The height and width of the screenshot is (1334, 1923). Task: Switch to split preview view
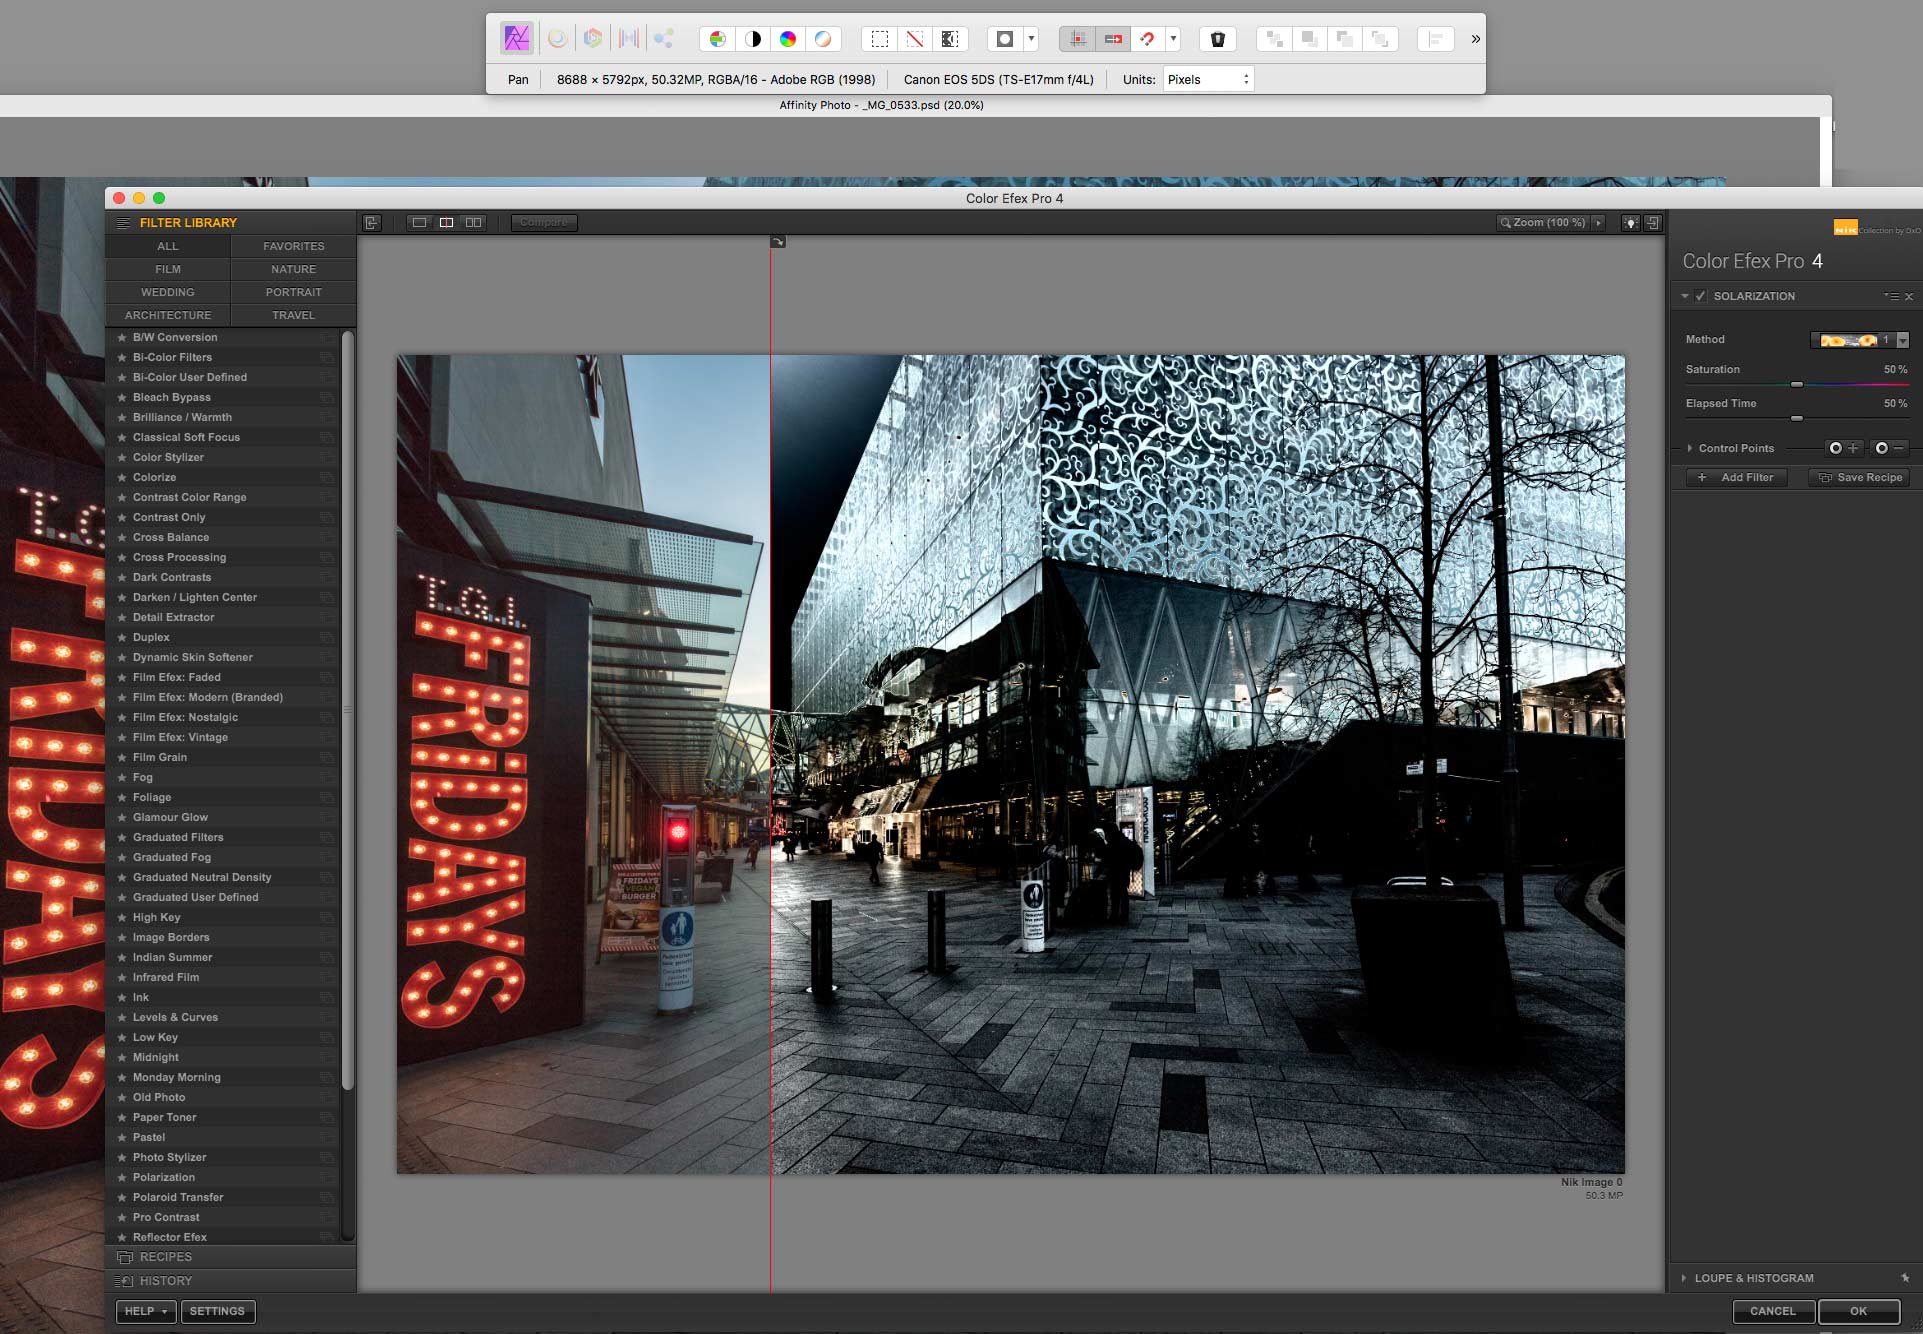pos(447,222)
